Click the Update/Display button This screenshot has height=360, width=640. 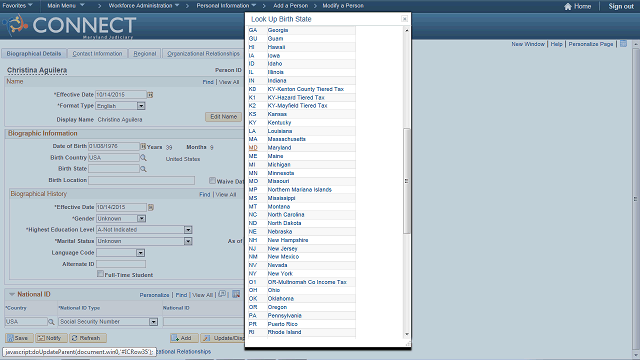223,338
